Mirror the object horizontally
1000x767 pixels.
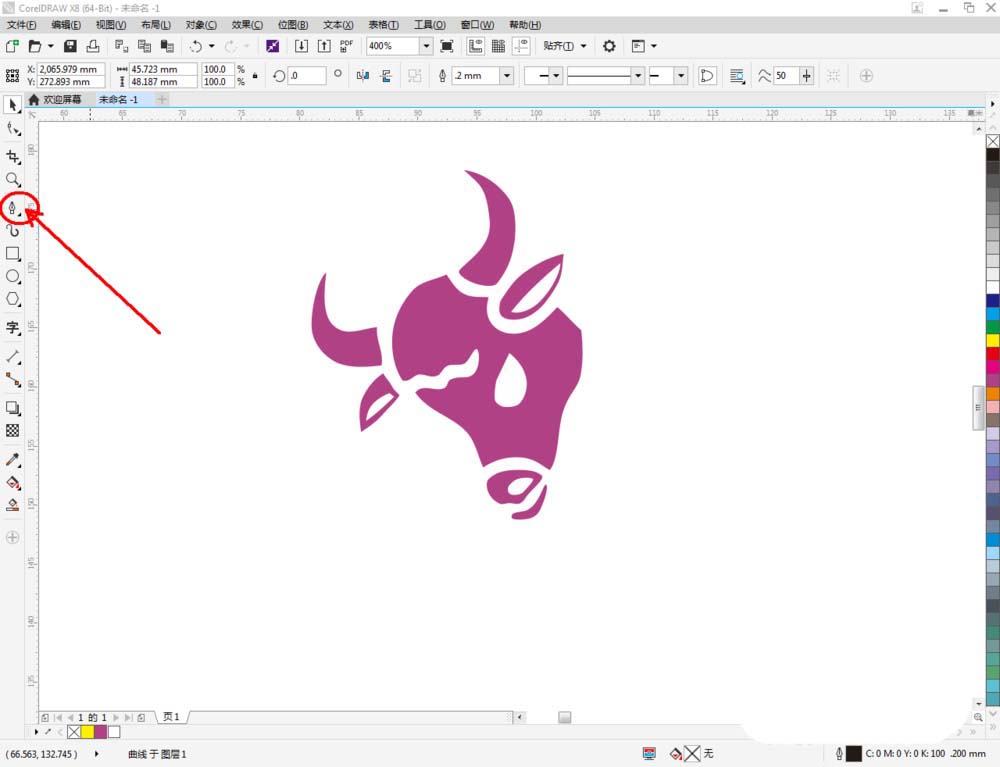tap(363, 76)
